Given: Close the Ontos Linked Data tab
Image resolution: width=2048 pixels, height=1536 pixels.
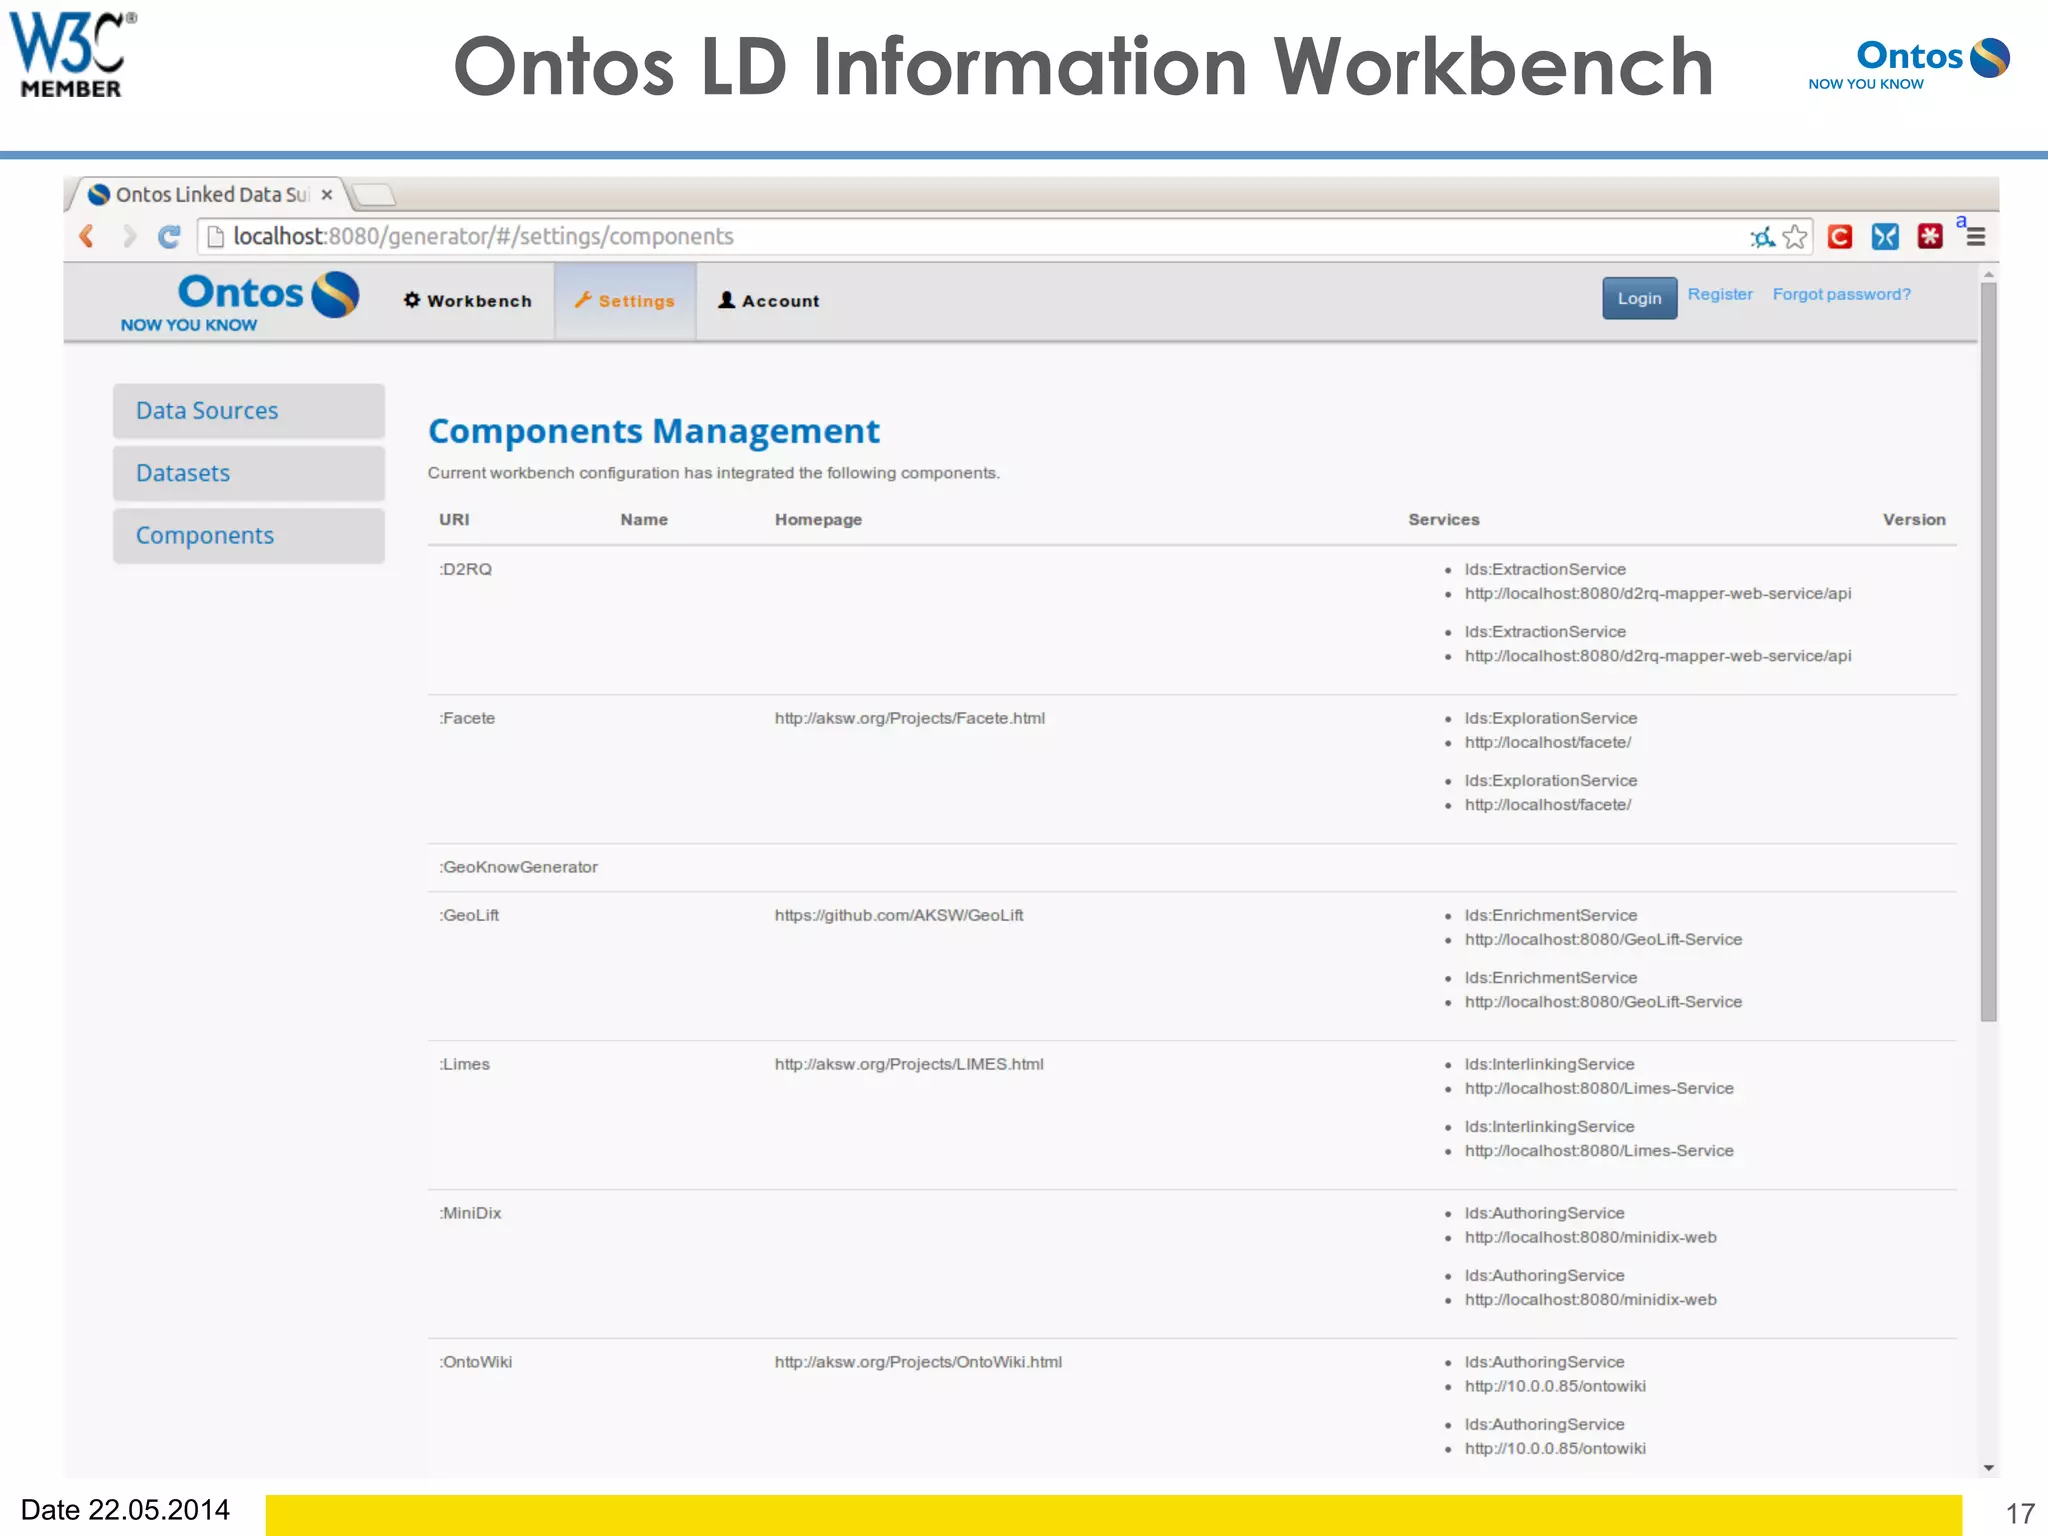Looking at the screenshot, I should 326,195.
